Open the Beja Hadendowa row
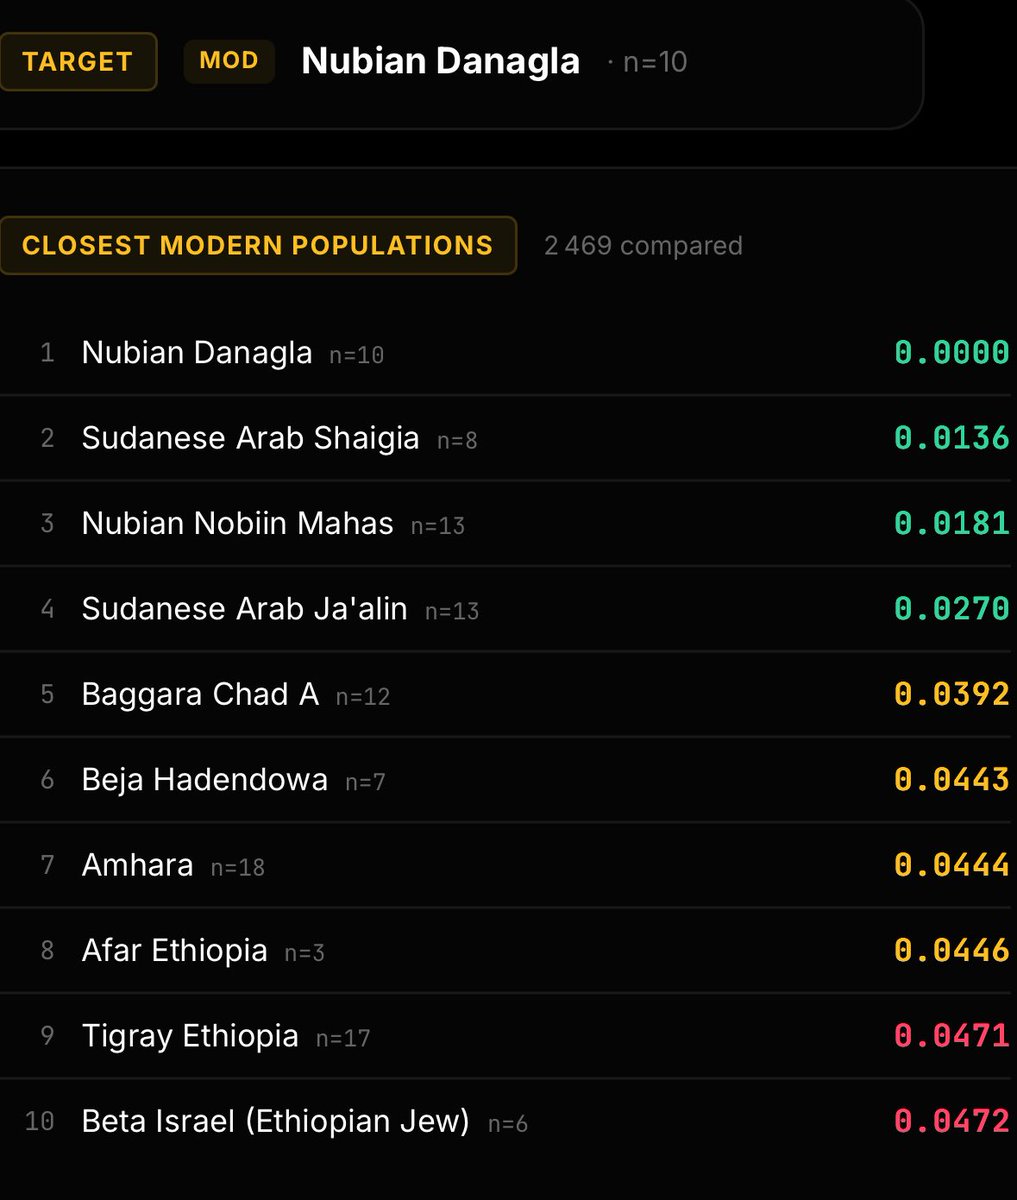Viewport: 1017px width, 1200px height. (x=508, y=779)
